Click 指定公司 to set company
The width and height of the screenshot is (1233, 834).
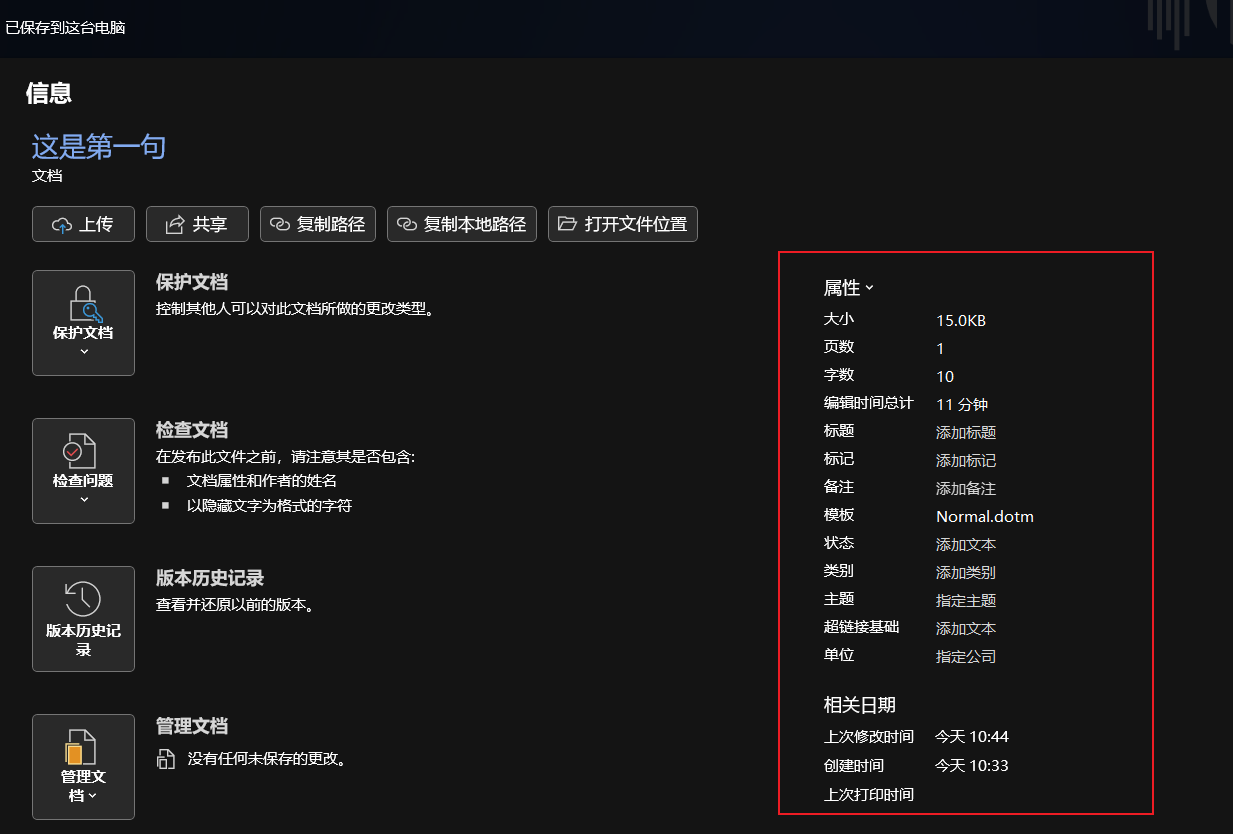click(965, 657)
